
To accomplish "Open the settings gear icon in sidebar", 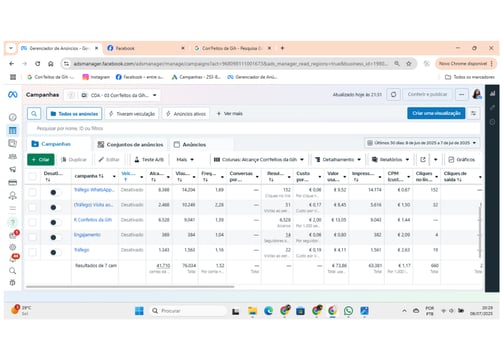I will tap(13, 247).
